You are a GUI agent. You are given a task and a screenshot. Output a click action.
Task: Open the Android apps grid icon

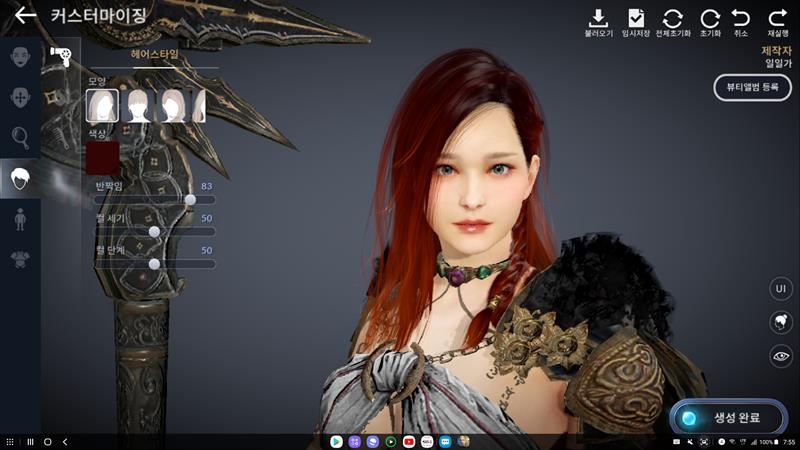pyautogui.click(x=10, y=442)
